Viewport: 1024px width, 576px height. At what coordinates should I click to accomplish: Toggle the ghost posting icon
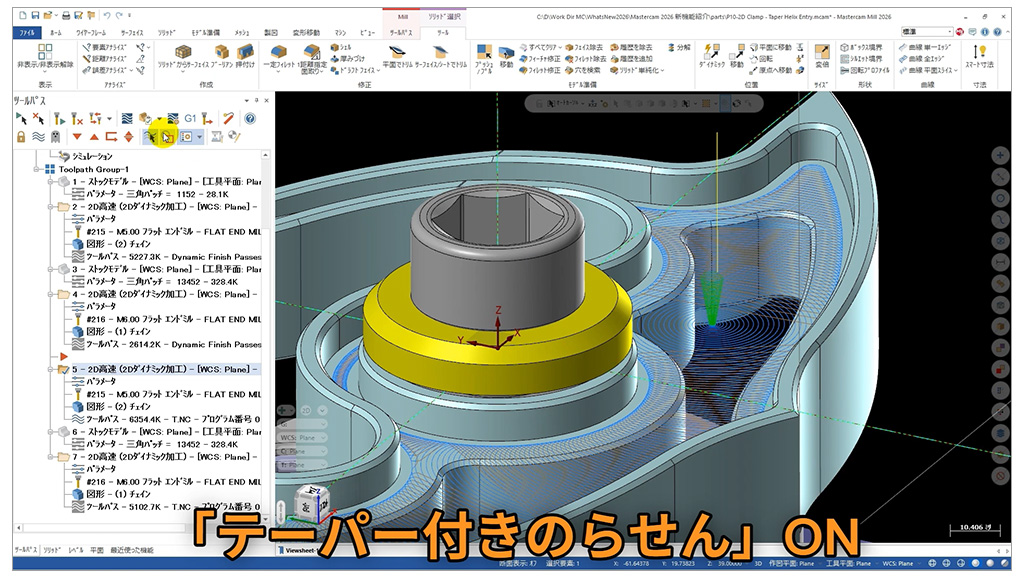pyautogui.click(x=56, y=136)
